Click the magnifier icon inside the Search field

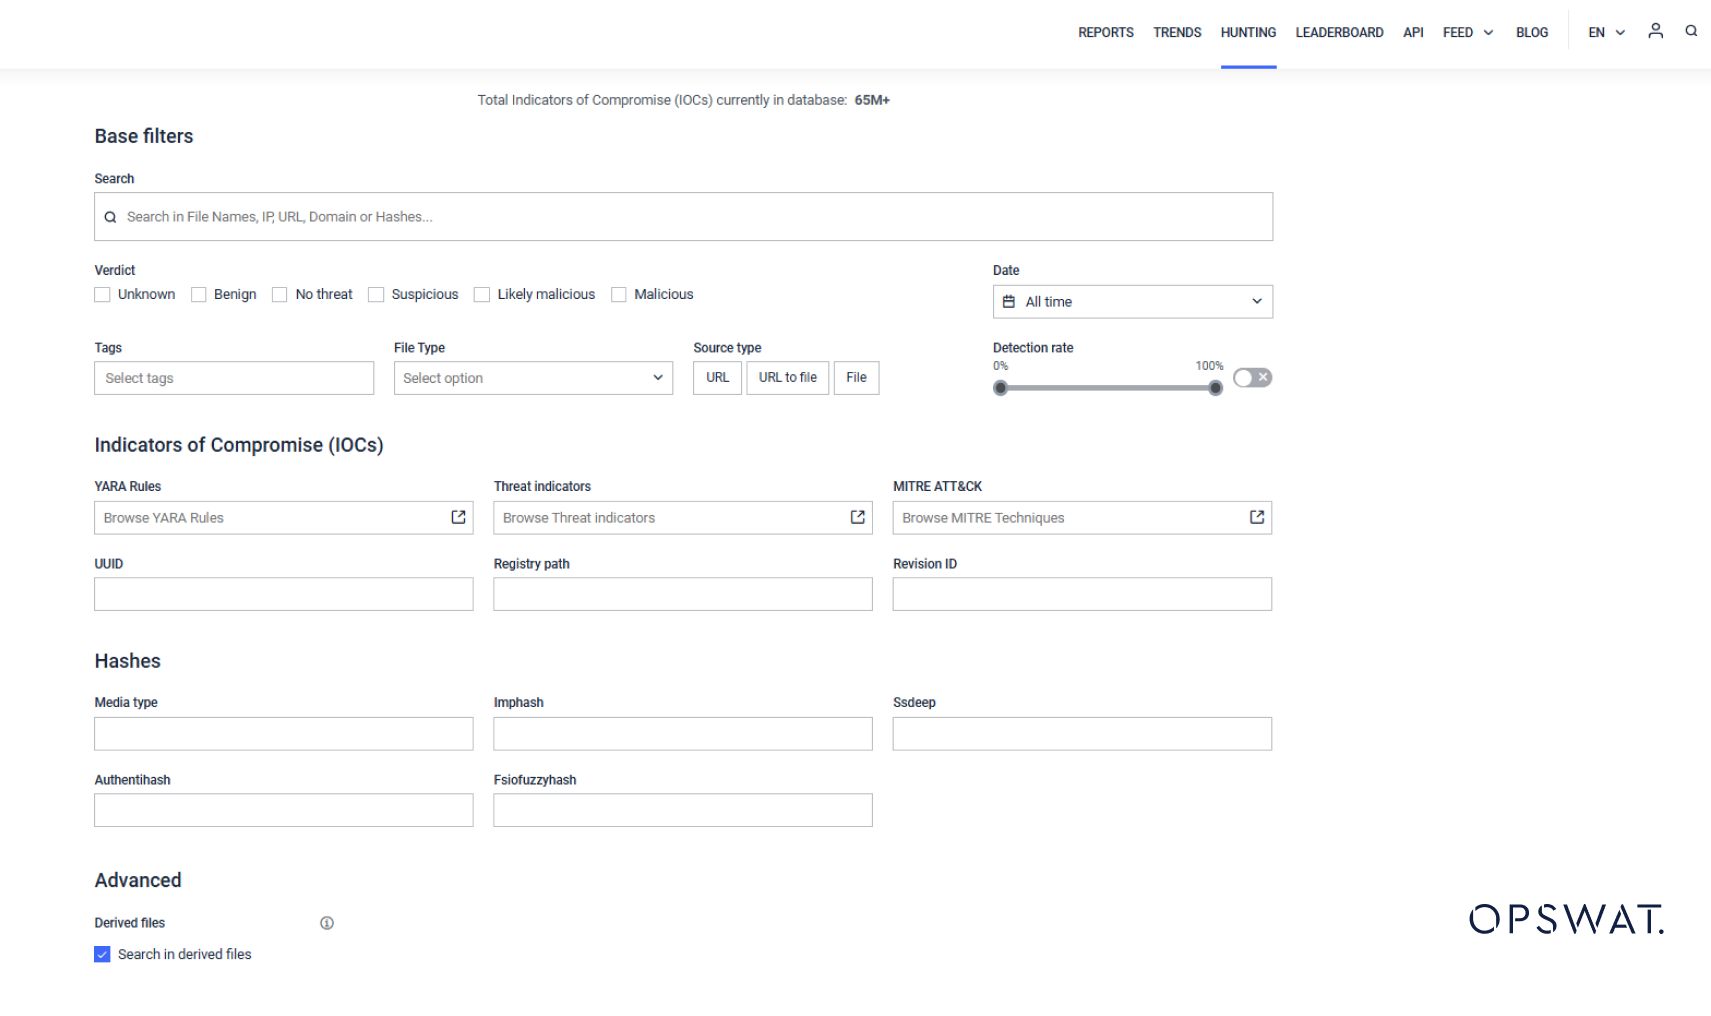click(x=110, y=216)
